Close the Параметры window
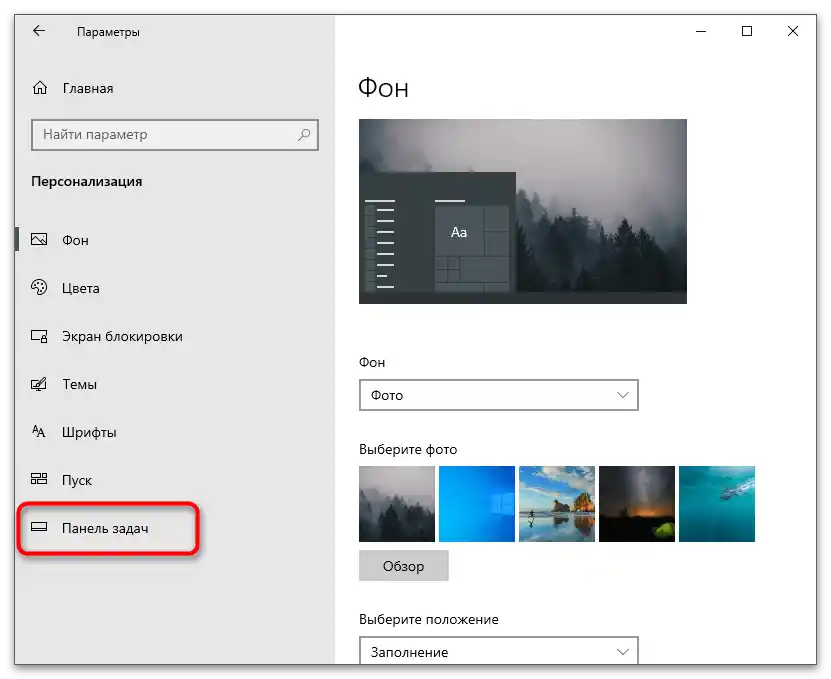 click(793, 31)
